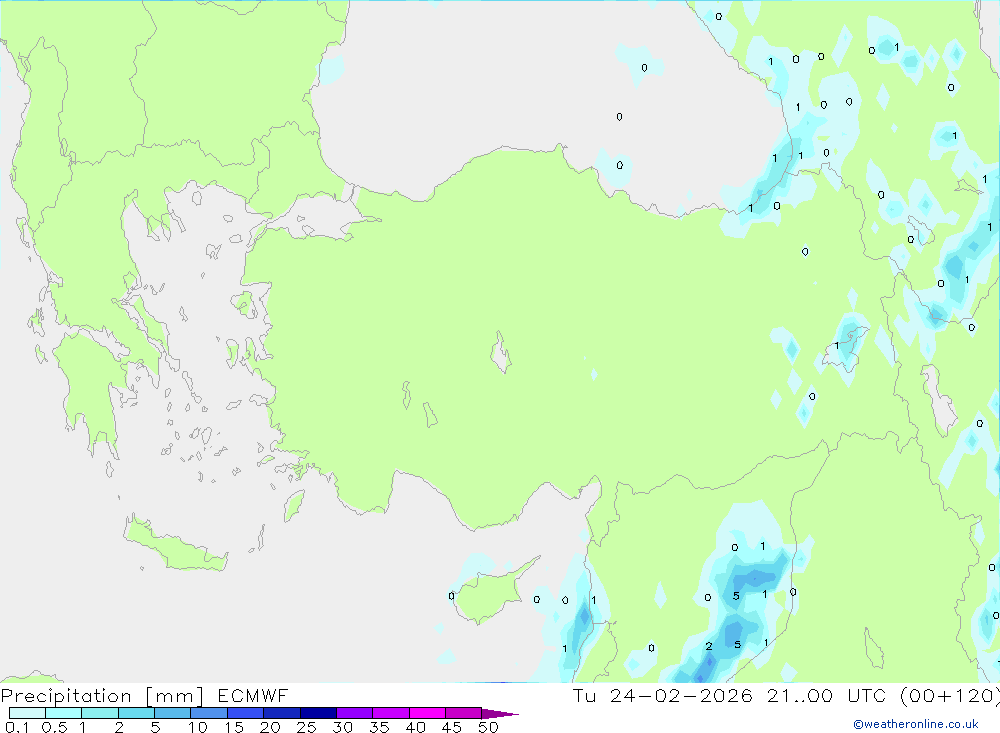Click the '20' legend scale label
This screenshot has height=733, width=1000.
click(x=270, y=727)
